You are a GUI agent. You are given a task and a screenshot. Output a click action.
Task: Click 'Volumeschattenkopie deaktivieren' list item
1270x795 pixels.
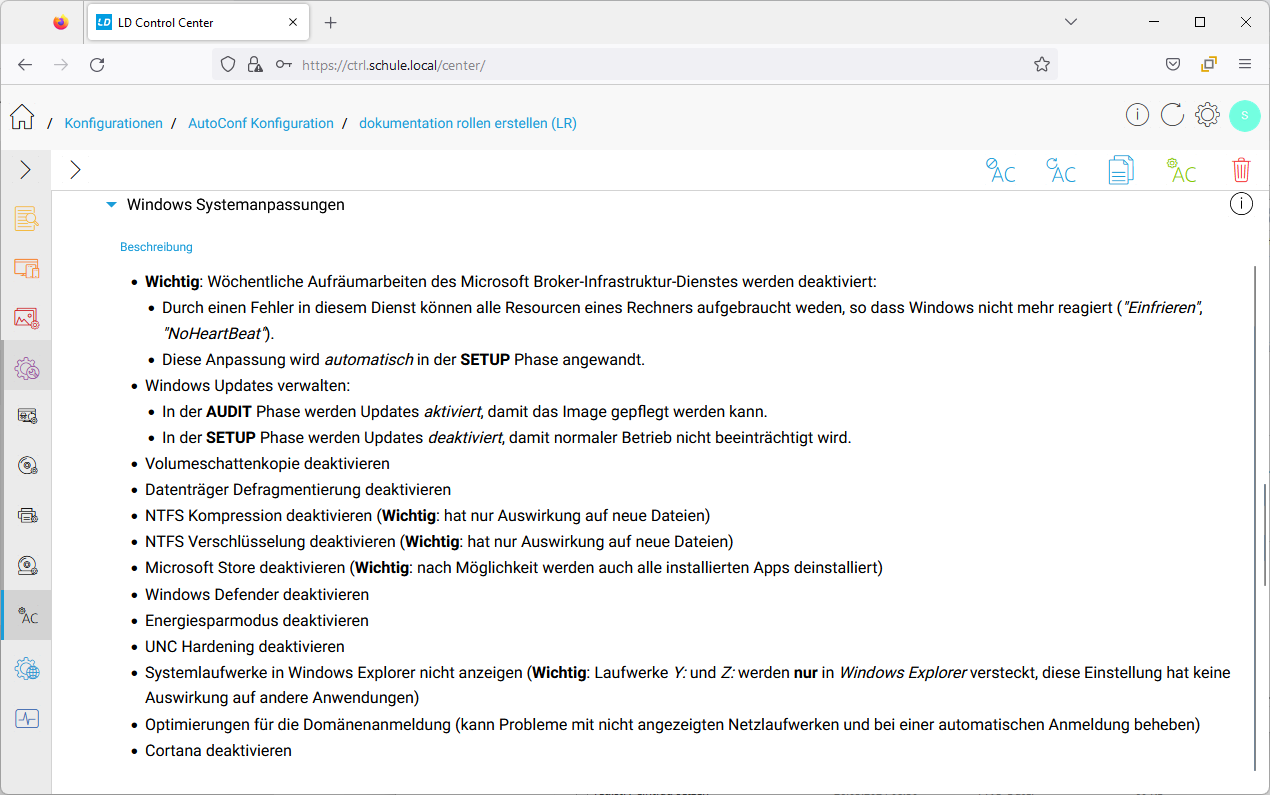coord(267,463)
